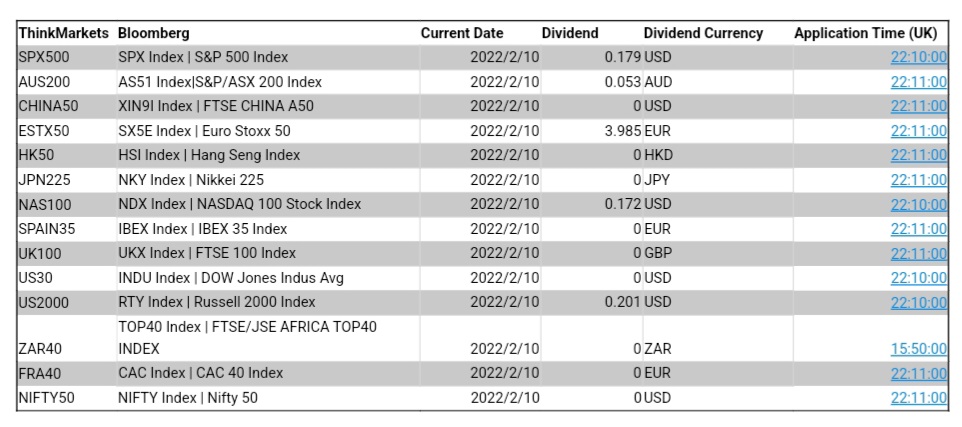Click the Bloomberg column header
962x427 pixels.
[x=153, y=33]
